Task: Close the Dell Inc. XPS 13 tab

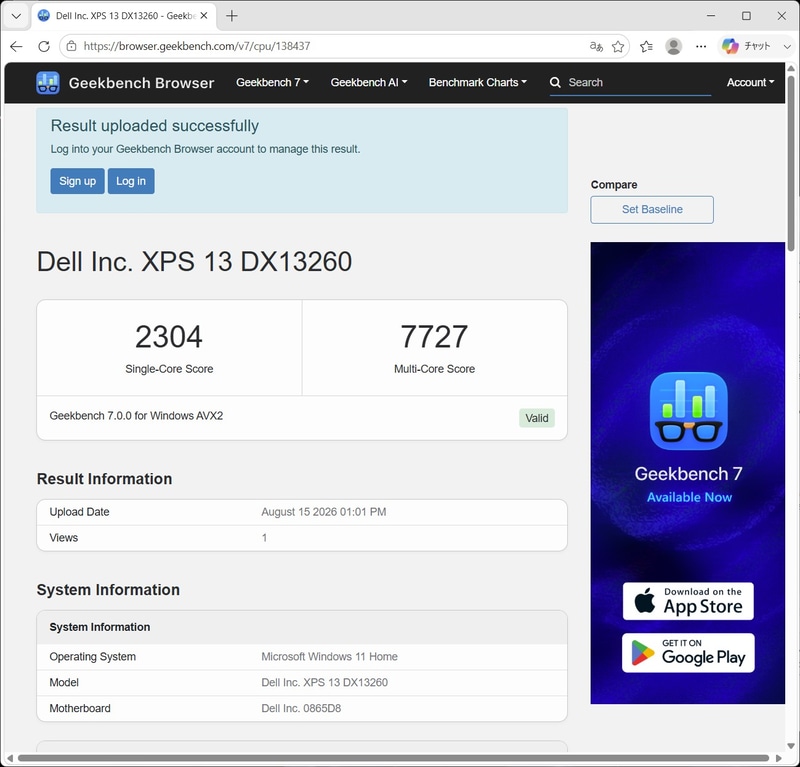Action: pos(204,16)
